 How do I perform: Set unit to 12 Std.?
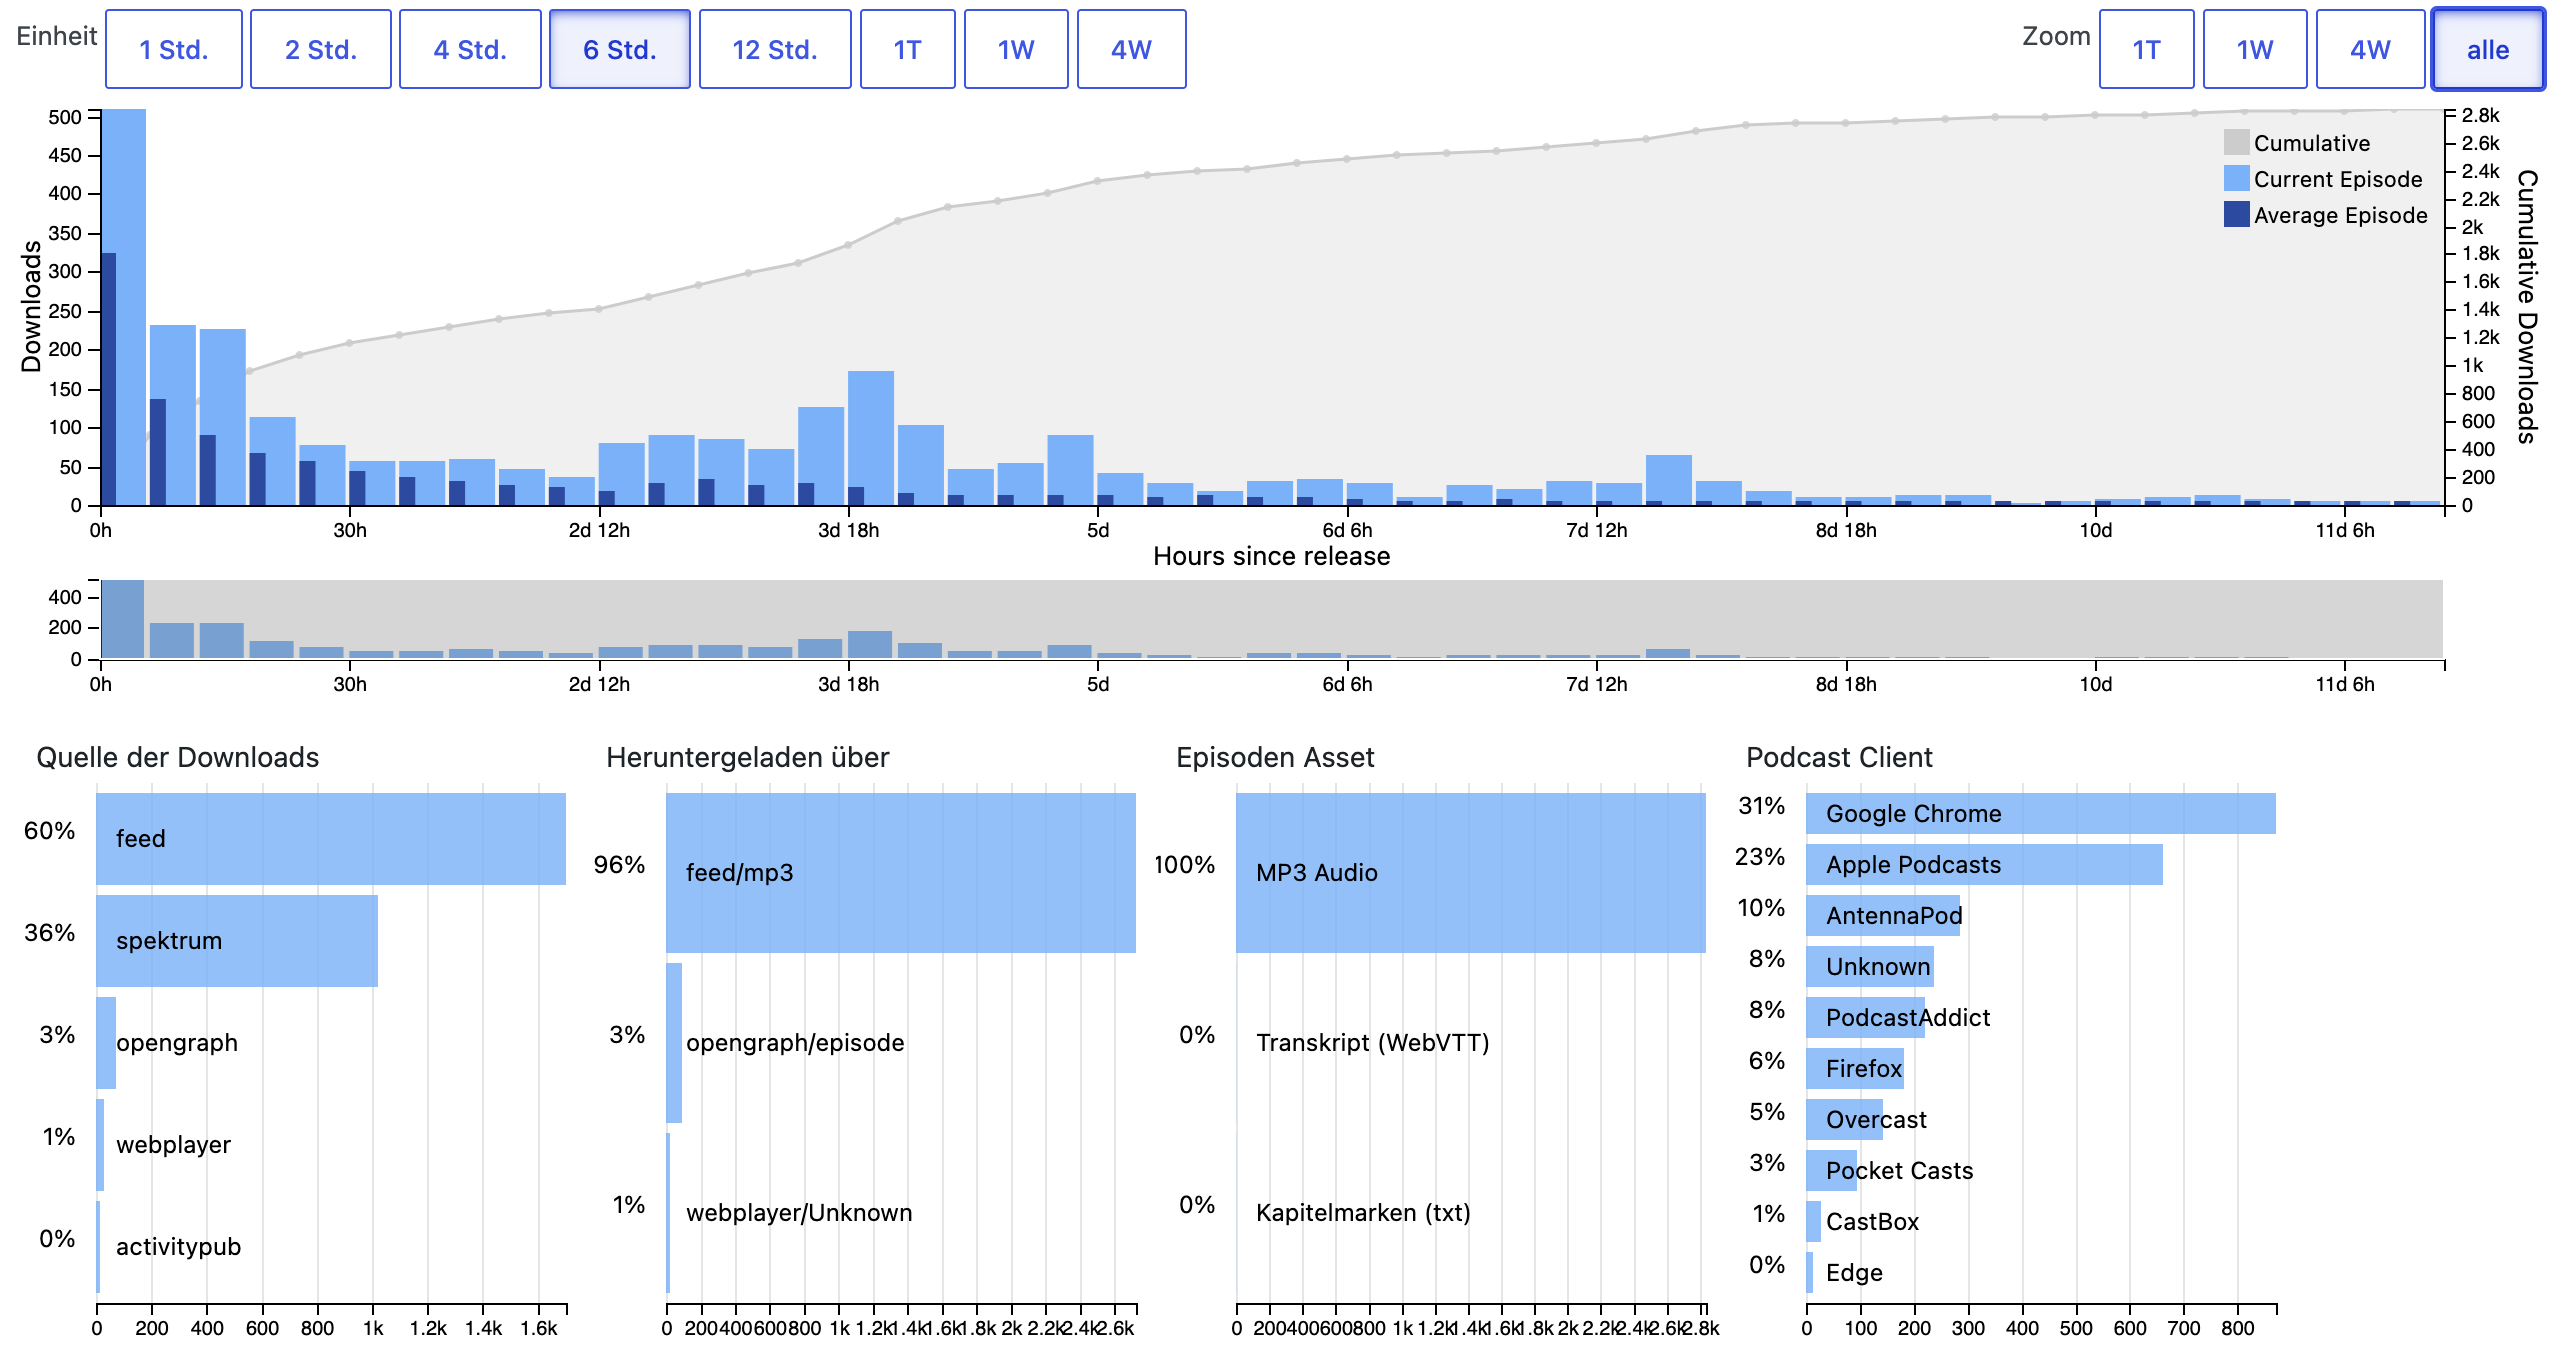[775, 49]
